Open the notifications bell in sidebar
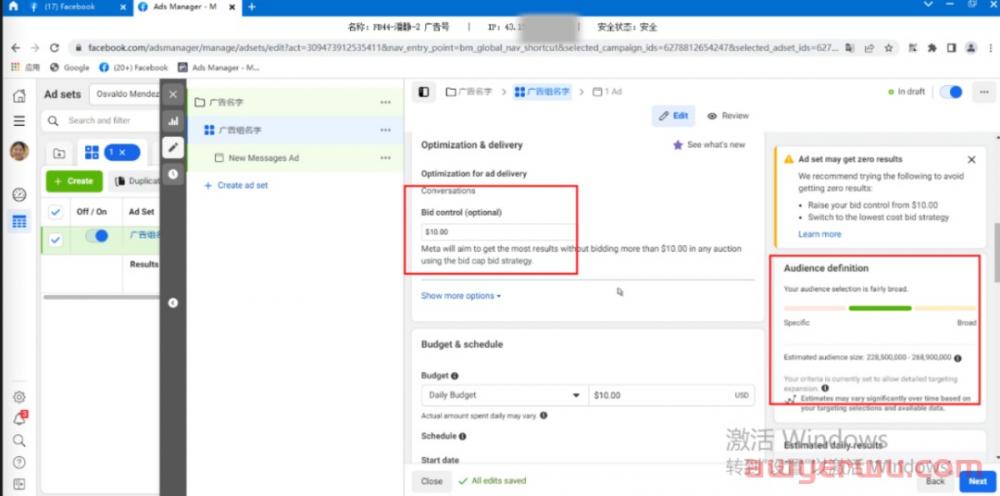Screen dimensions: 1000x496 pyautogui.click(x=20, y=418)
